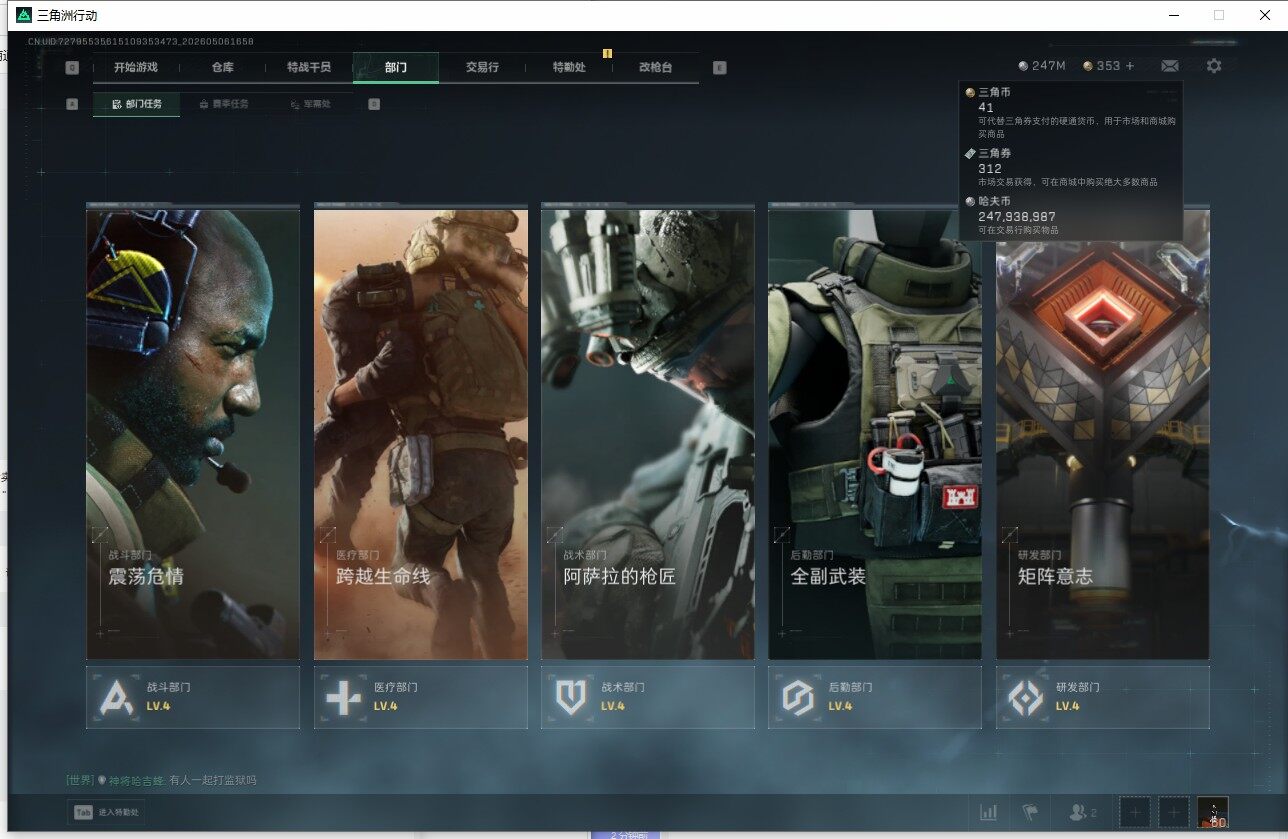Open the 特勤处 tab

[569, 67]
